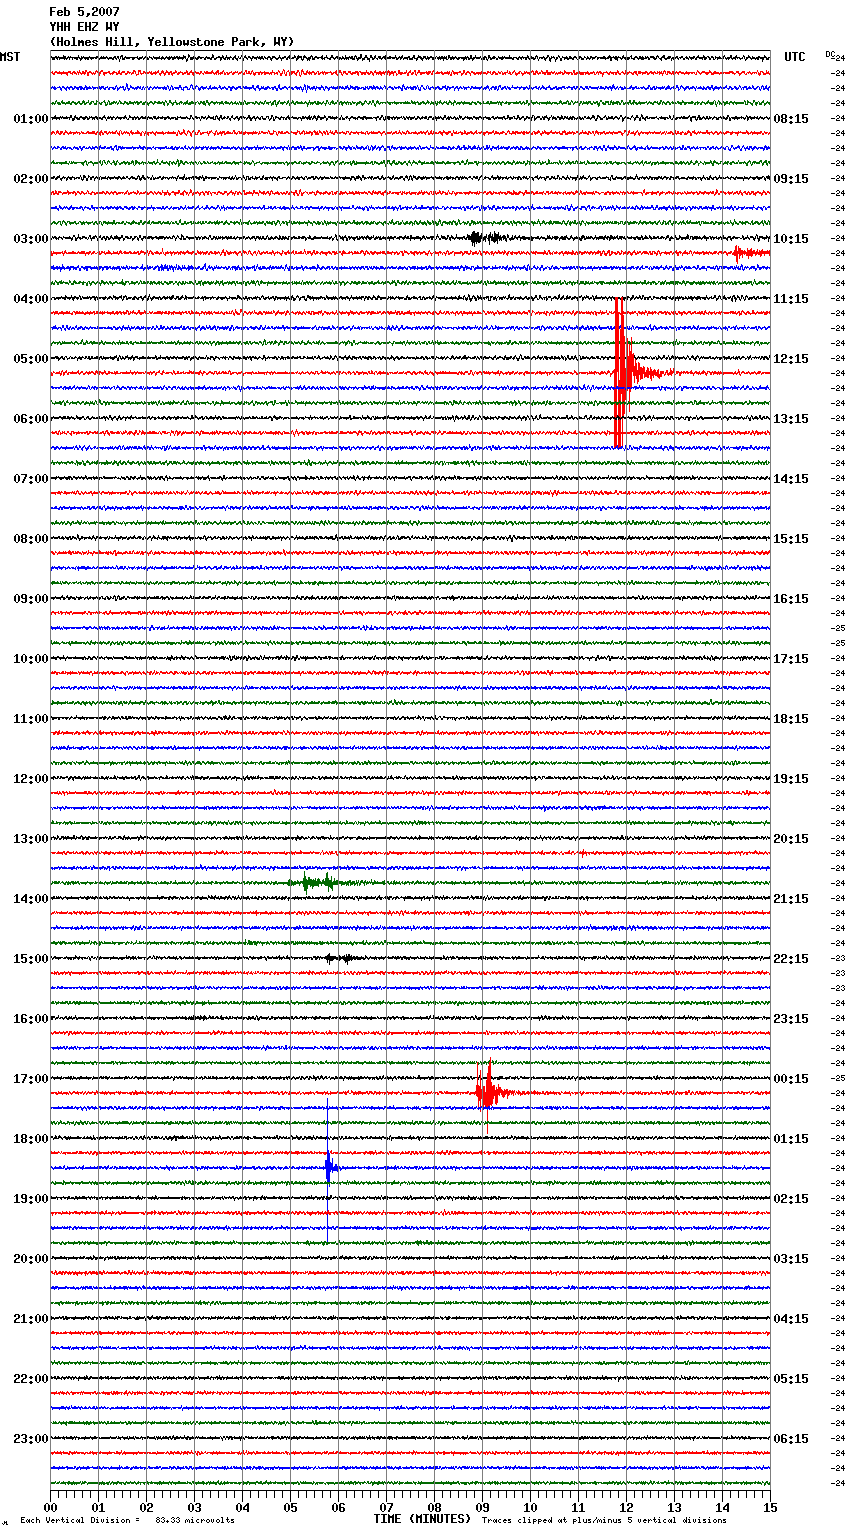
Task: Select the "03:00" MST time label
Action: (31, 239)
